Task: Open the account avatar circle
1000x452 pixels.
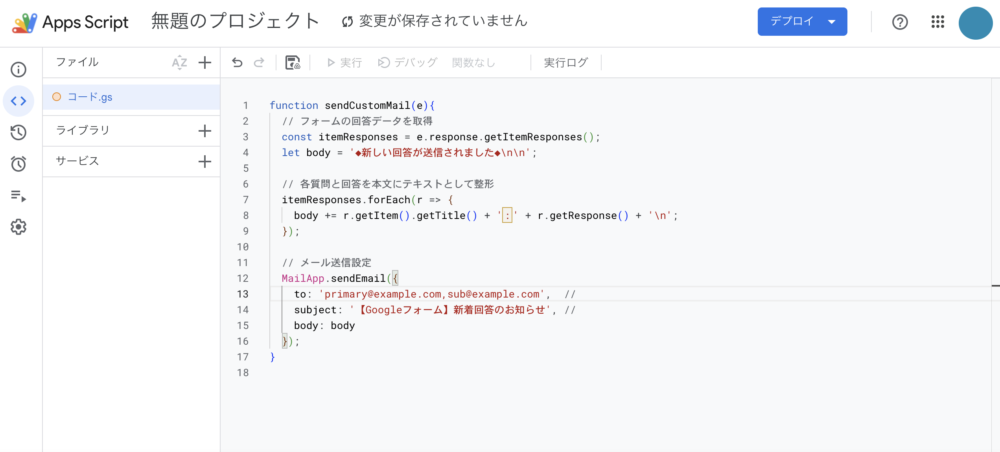Action: (975, 22)
